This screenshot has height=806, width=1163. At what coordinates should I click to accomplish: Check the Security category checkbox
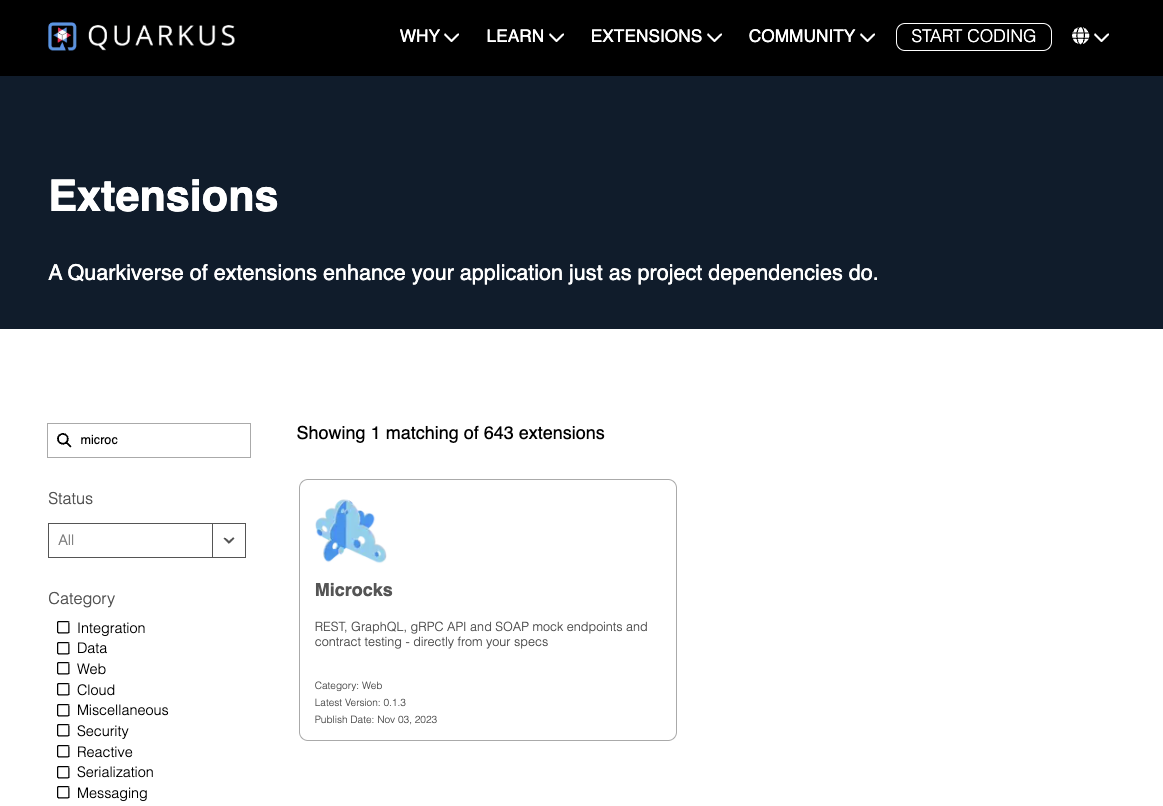tap(63, 730)
